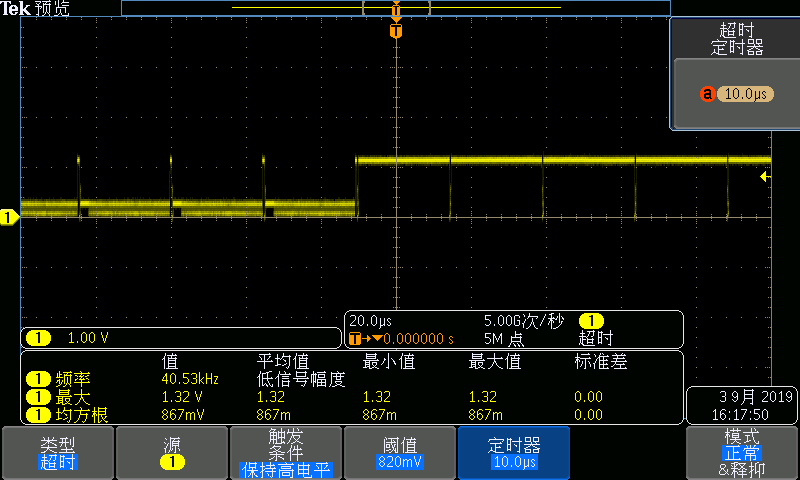The image size is (800, 480).
Task: Click the 最大值 column header
Action: point(494,361)
